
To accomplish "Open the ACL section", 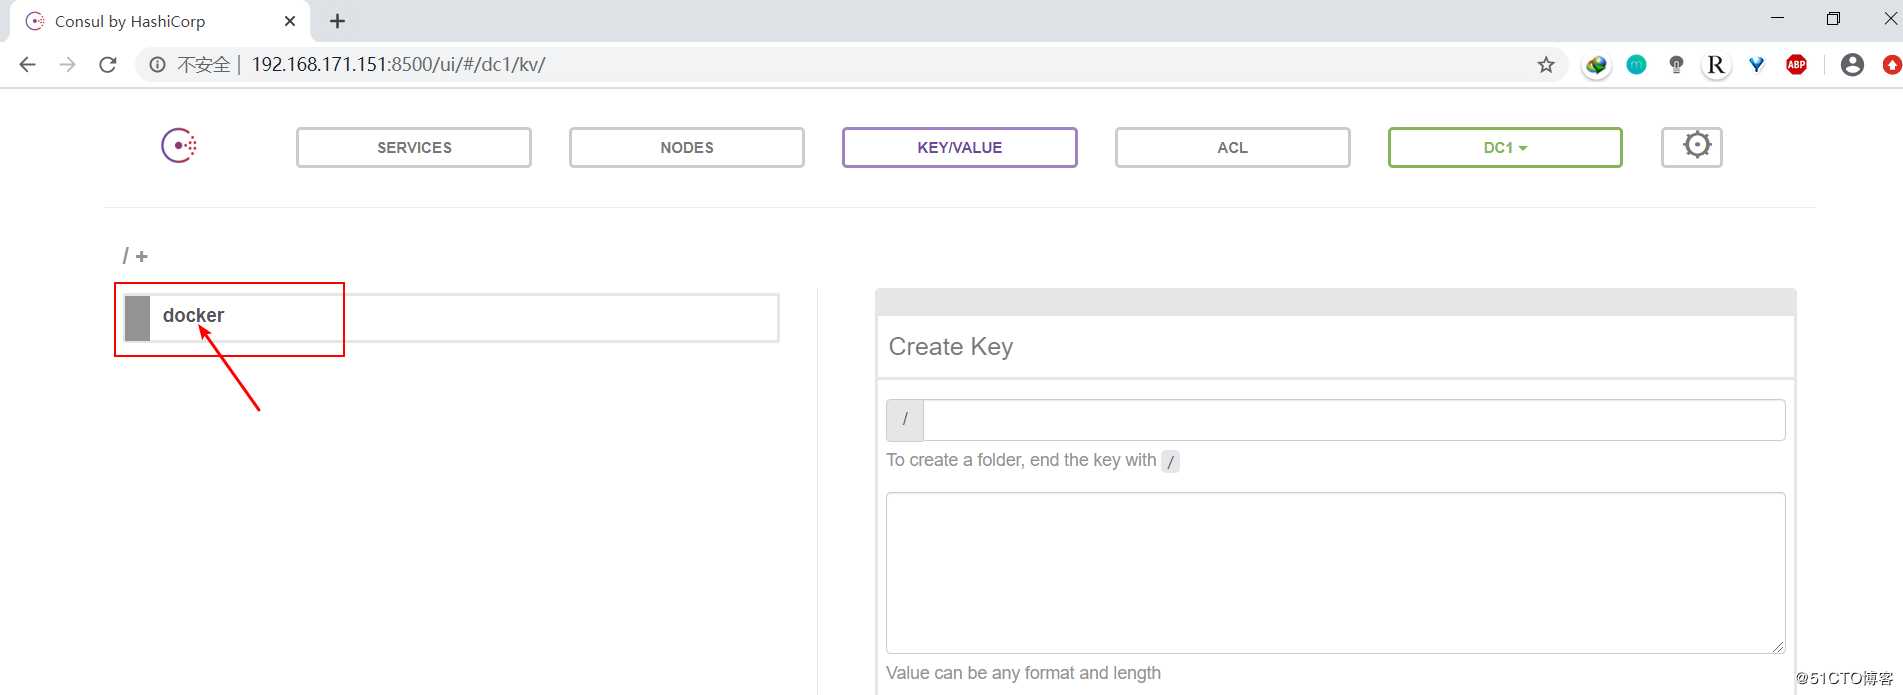I will click(1233, 147).
